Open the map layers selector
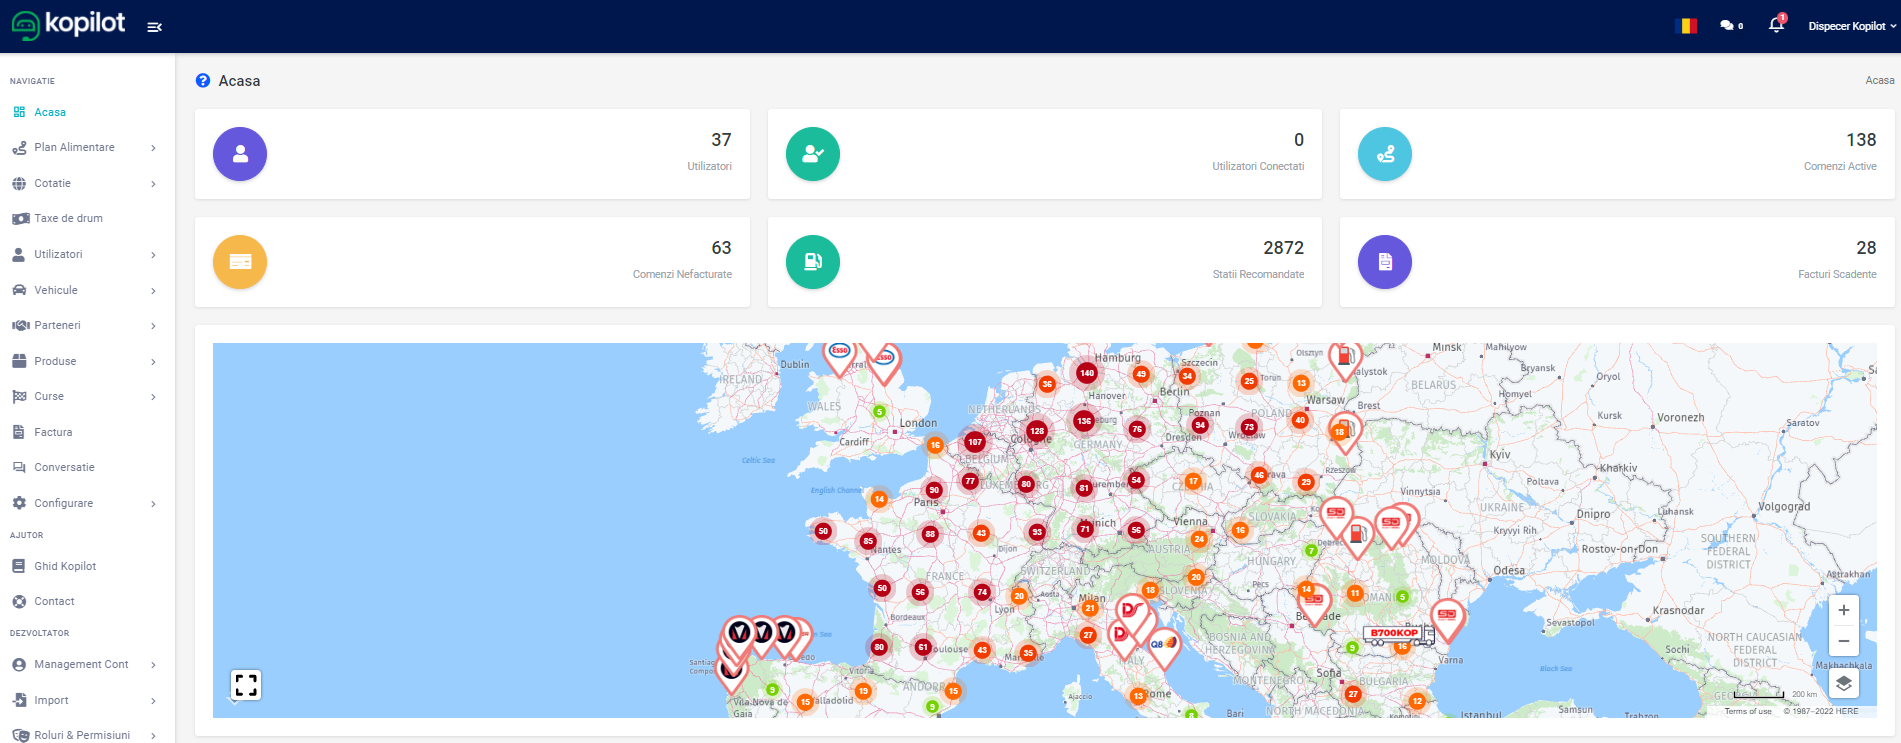Image resolution: width=1901 pixels, height=743 pixels. [1844, 684]
